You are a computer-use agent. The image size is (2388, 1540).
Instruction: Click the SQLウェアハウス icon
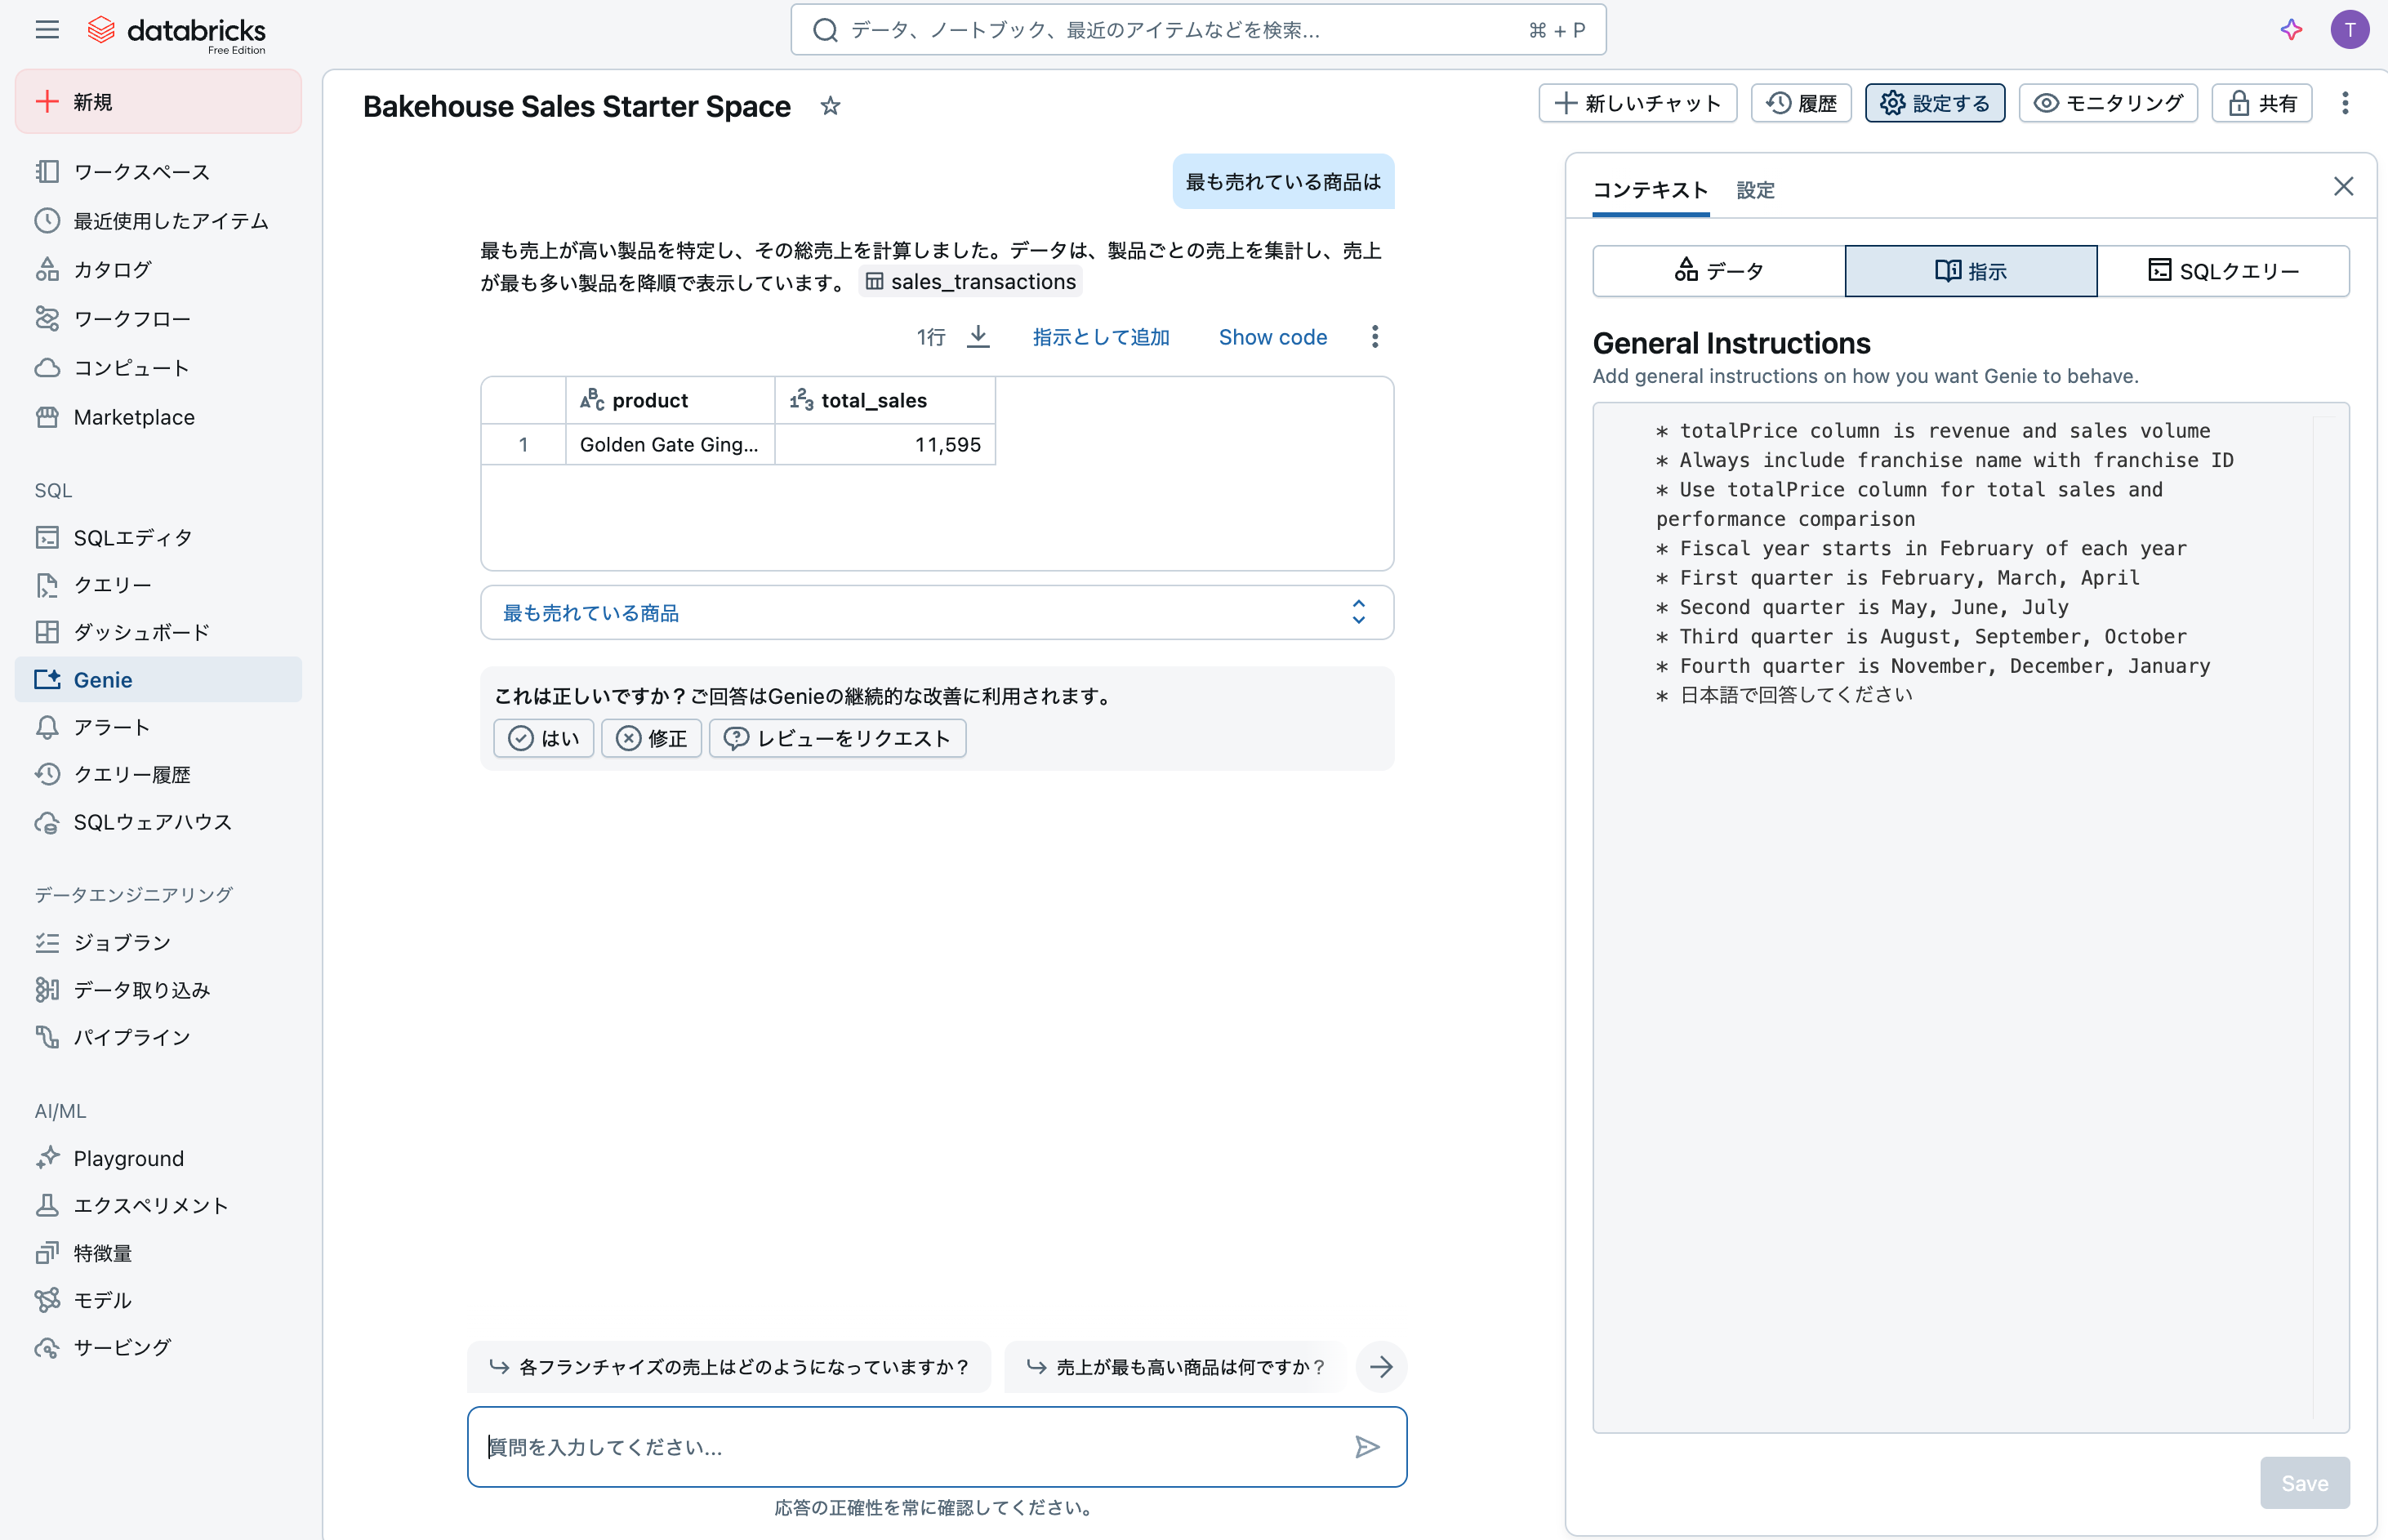(47, 822)
